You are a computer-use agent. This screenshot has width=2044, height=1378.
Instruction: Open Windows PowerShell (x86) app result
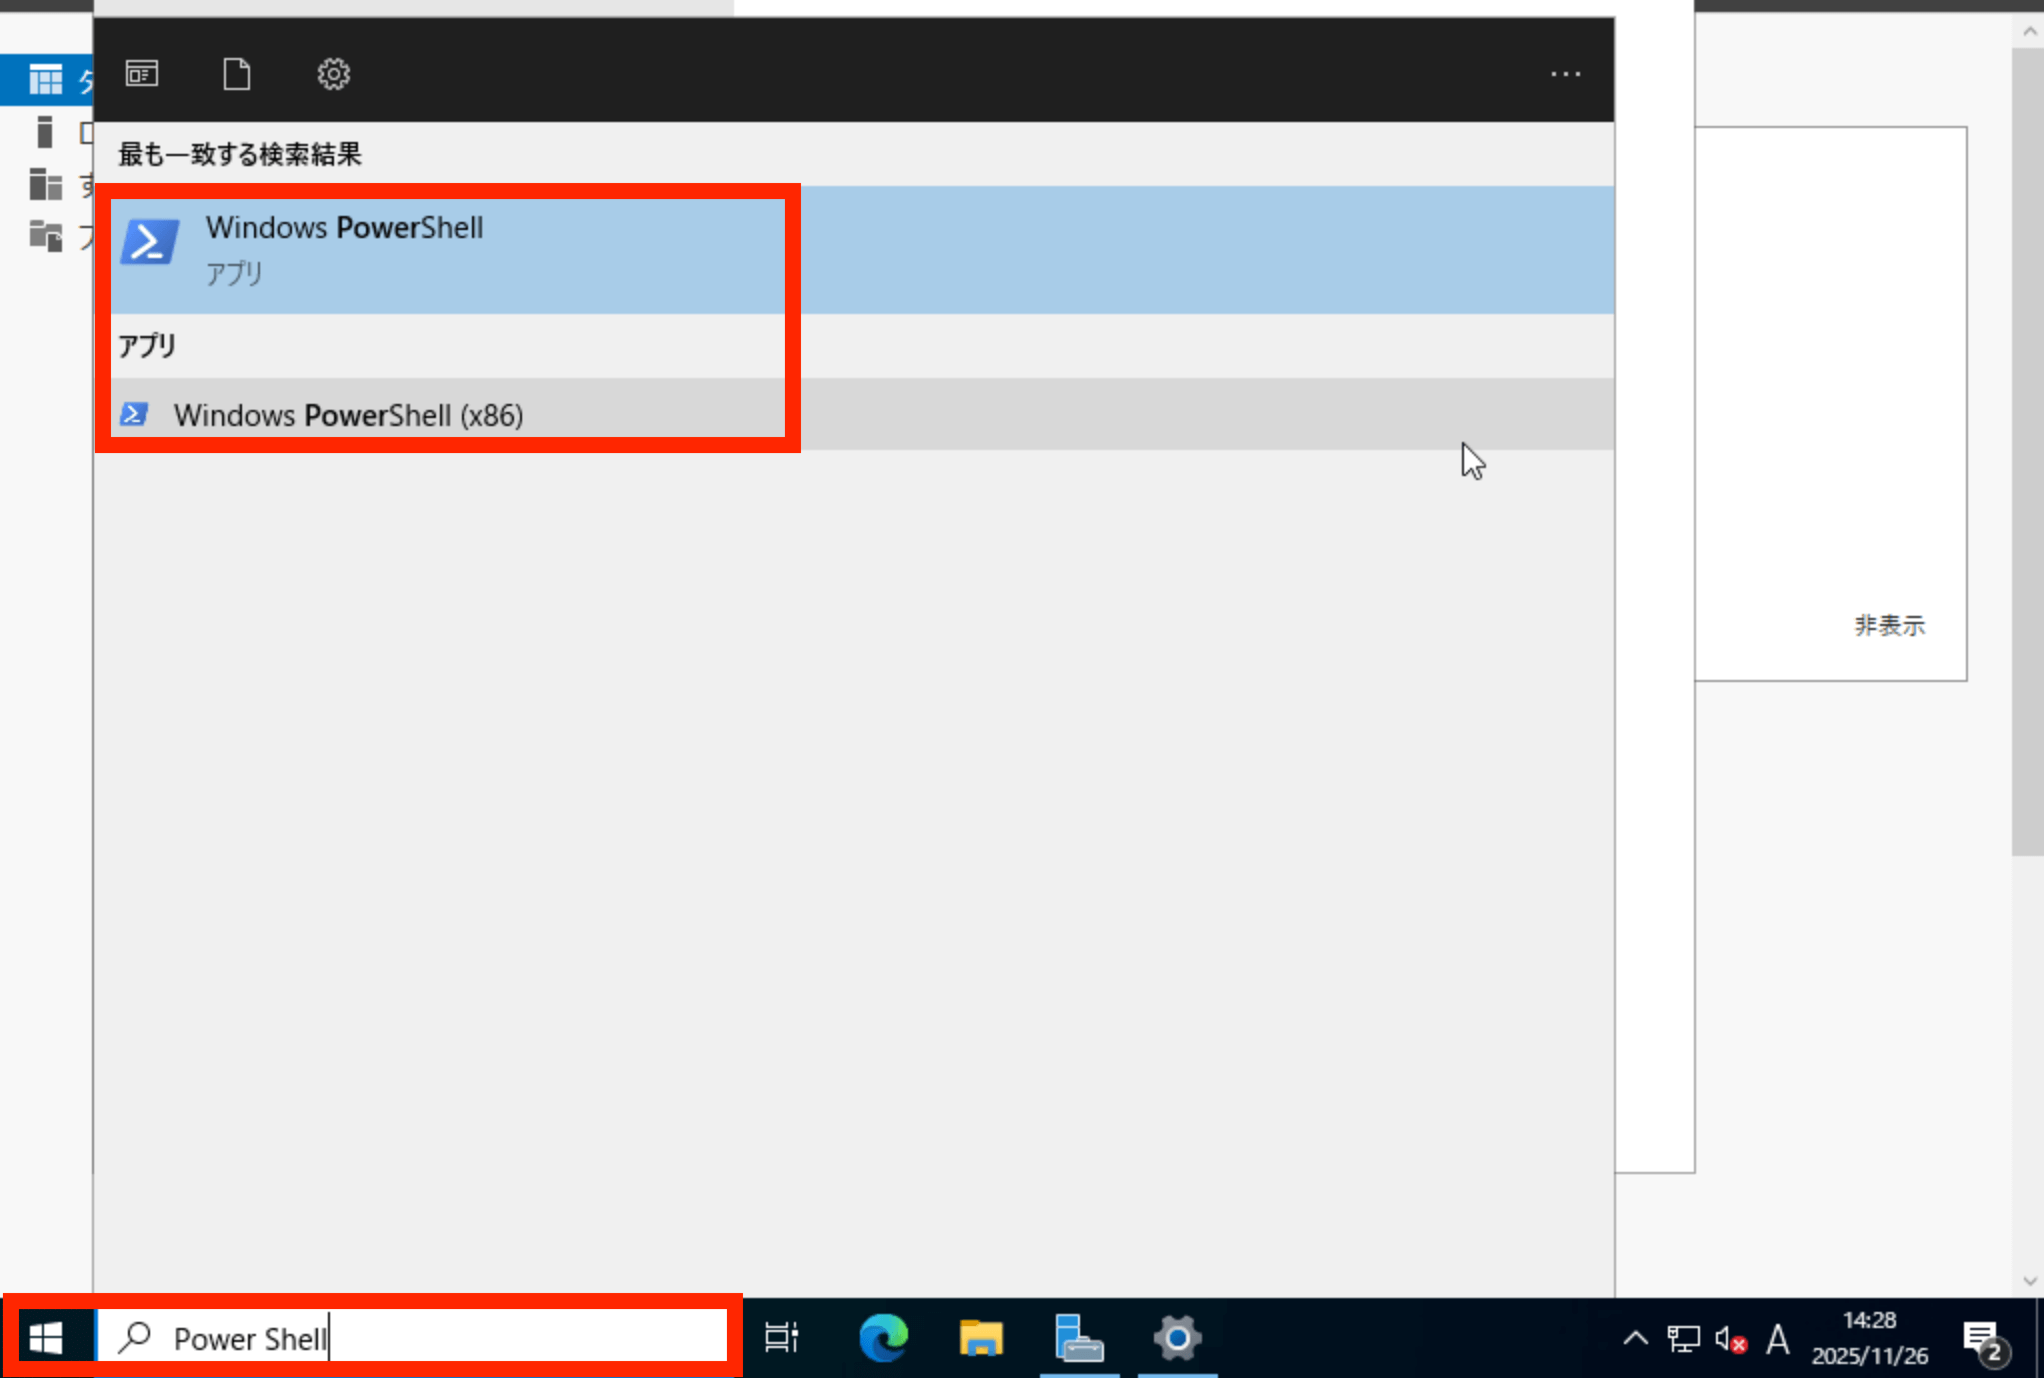pos(348,415)
